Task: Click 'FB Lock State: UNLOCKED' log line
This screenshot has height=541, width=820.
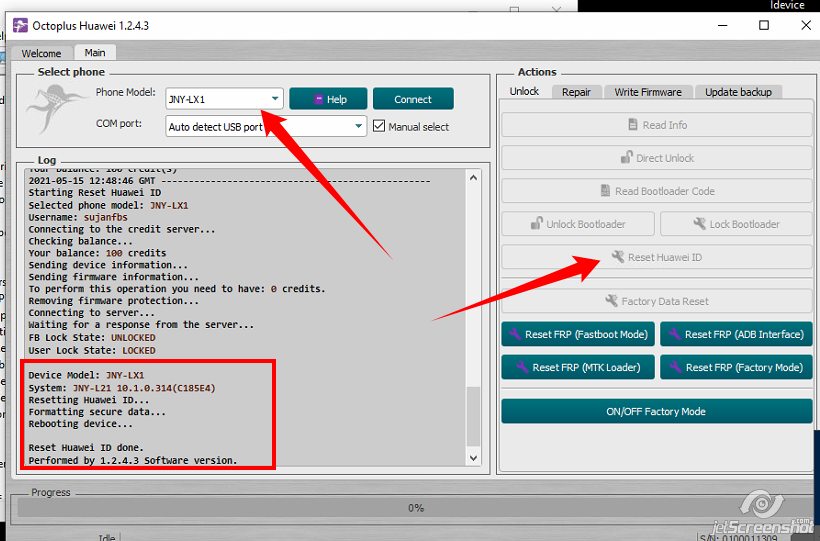Action: [x=92, y=337]
